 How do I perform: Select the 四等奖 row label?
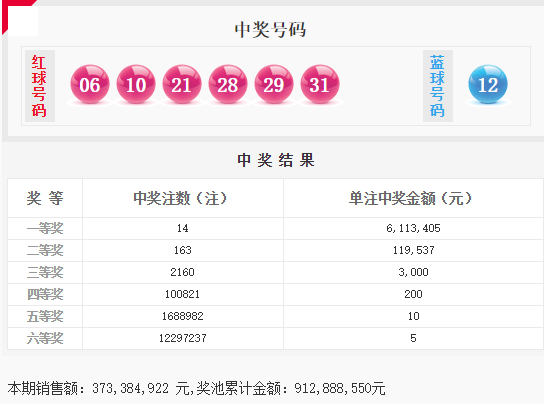(45, 294)
